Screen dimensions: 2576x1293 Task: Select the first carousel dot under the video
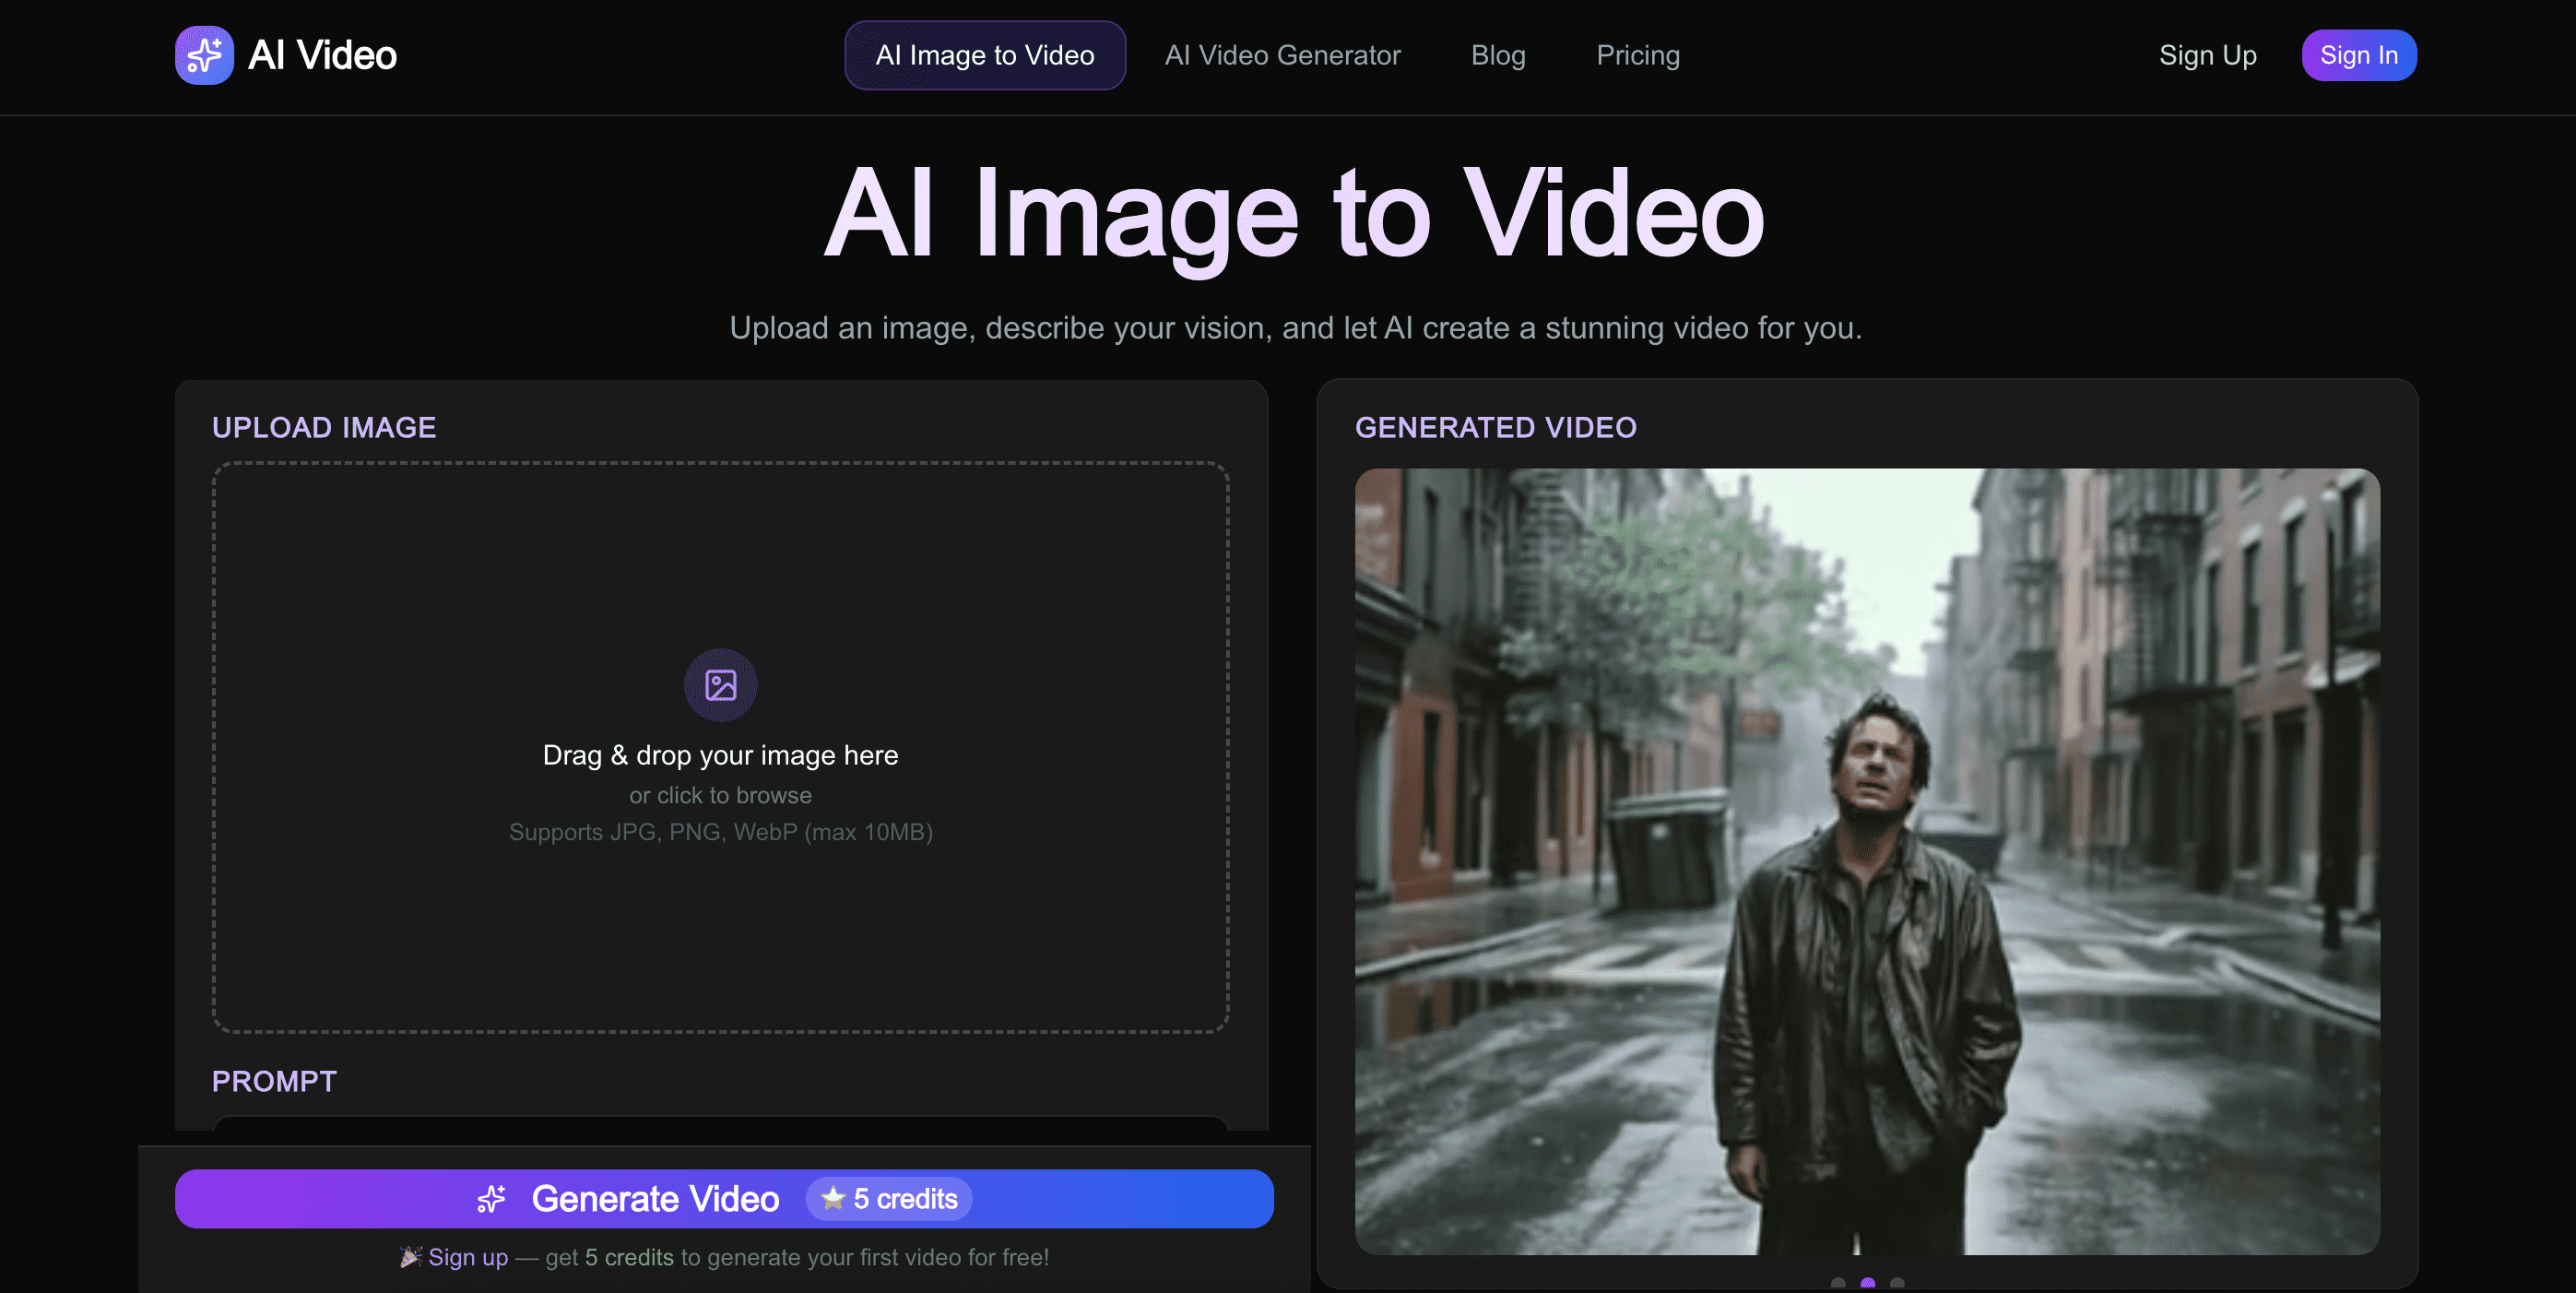click(1838, 1283)
